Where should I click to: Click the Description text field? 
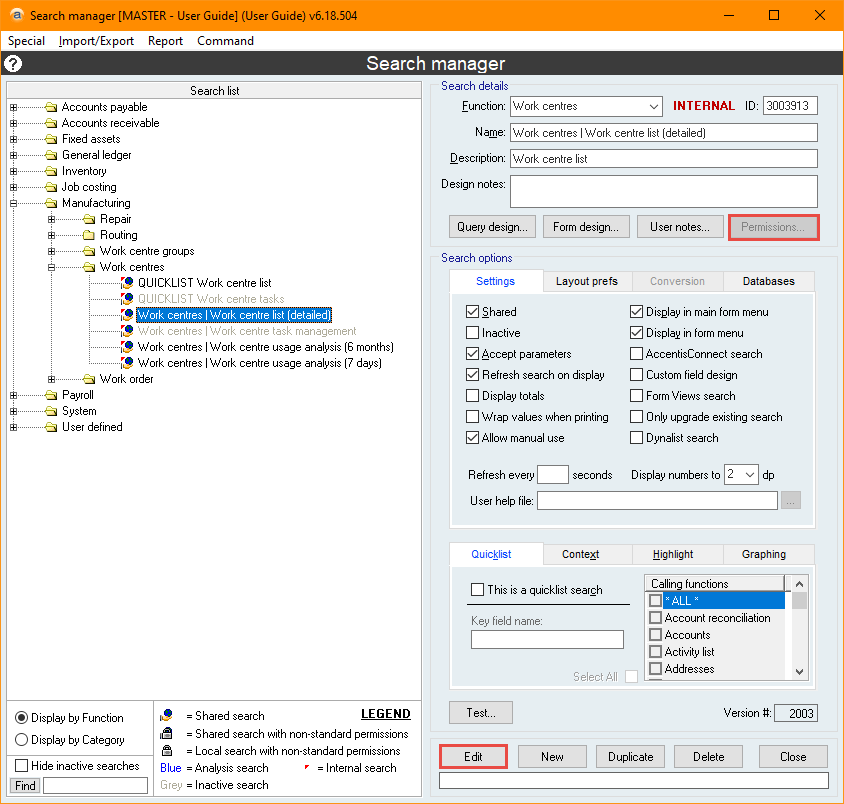click(x=663, y=159)
